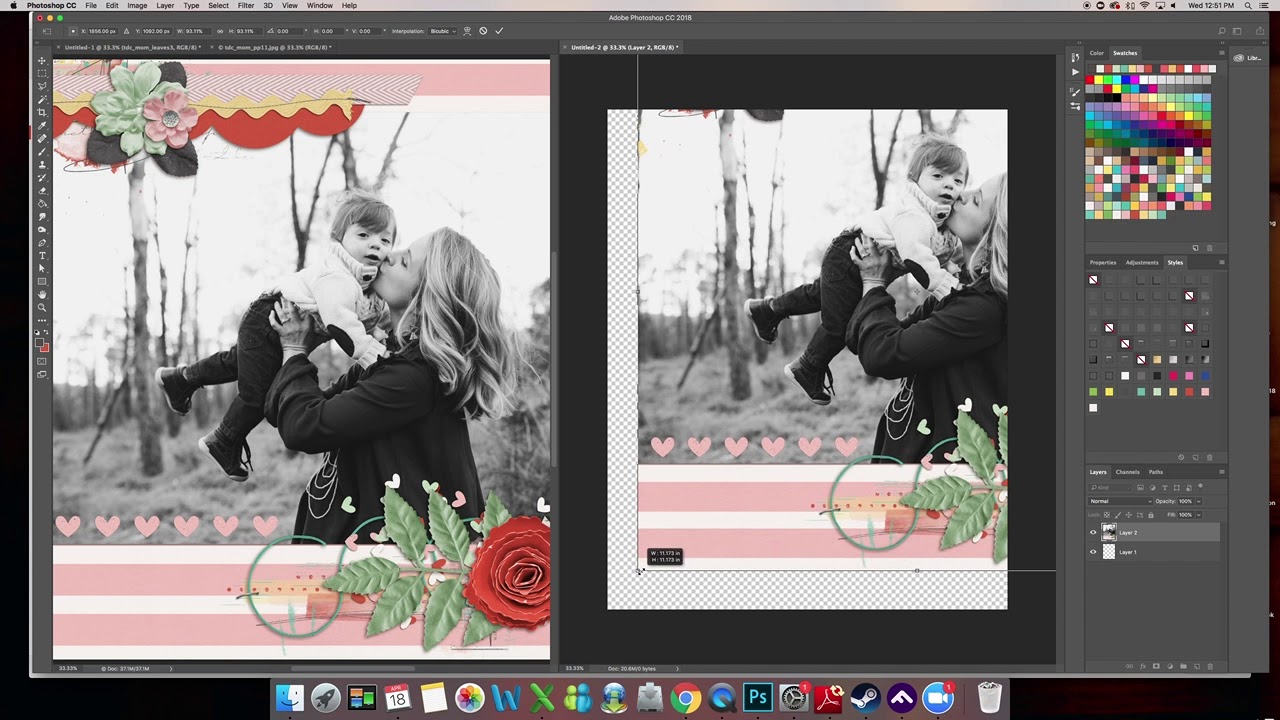Create a new layer in Layers panel
The image size is (1280, 720).
point(1197,666)
